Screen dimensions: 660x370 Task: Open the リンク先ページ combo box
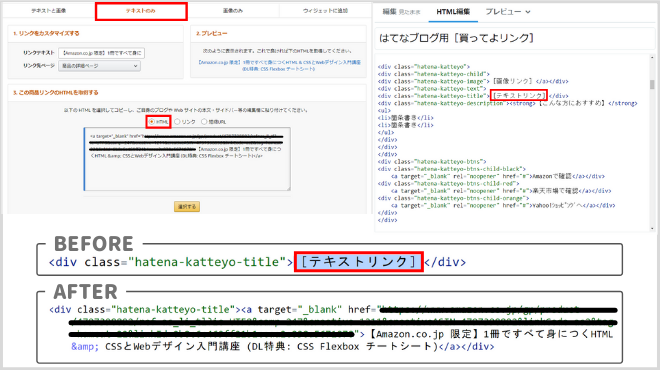(99, 66)
